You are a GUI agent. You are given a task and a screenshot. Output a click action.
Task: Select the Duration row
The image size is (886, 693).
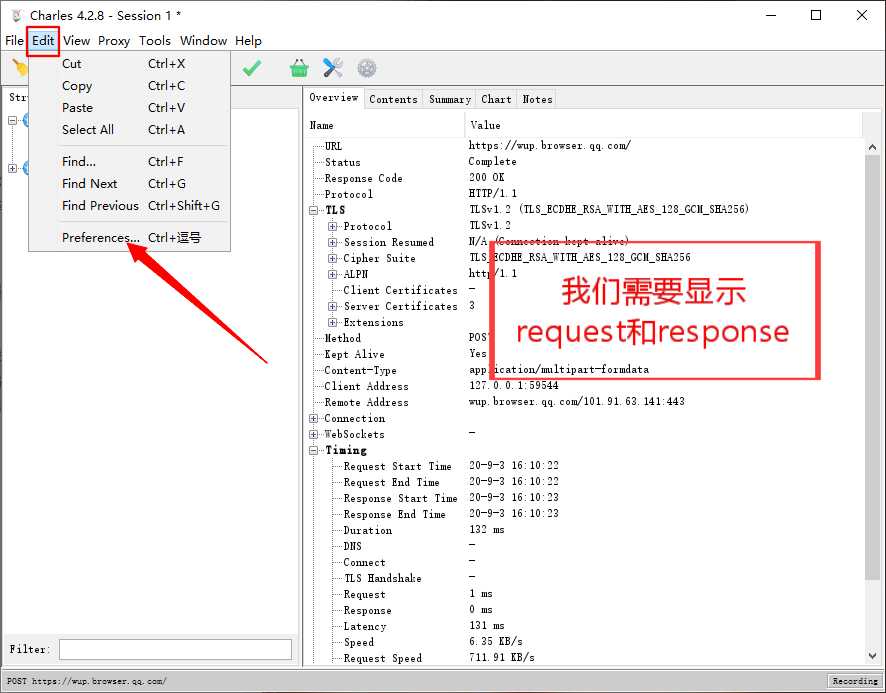click(585, 530)
